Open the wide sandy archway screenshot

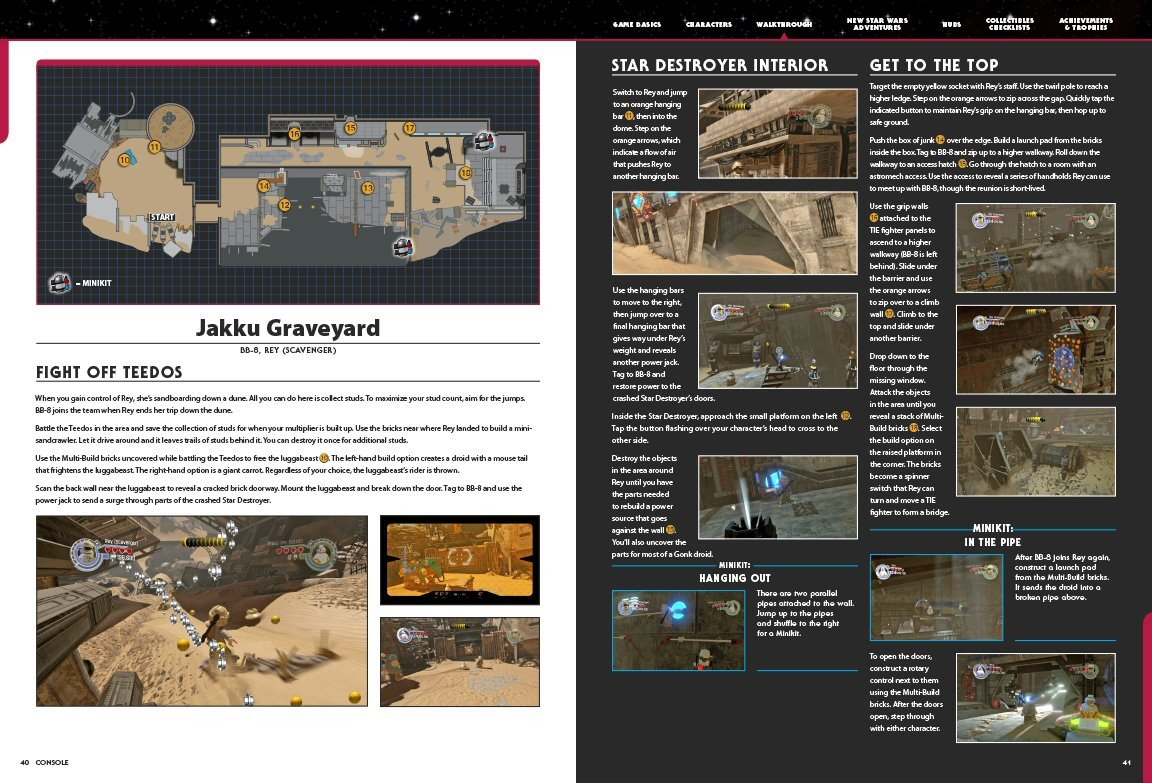[735, 234]
